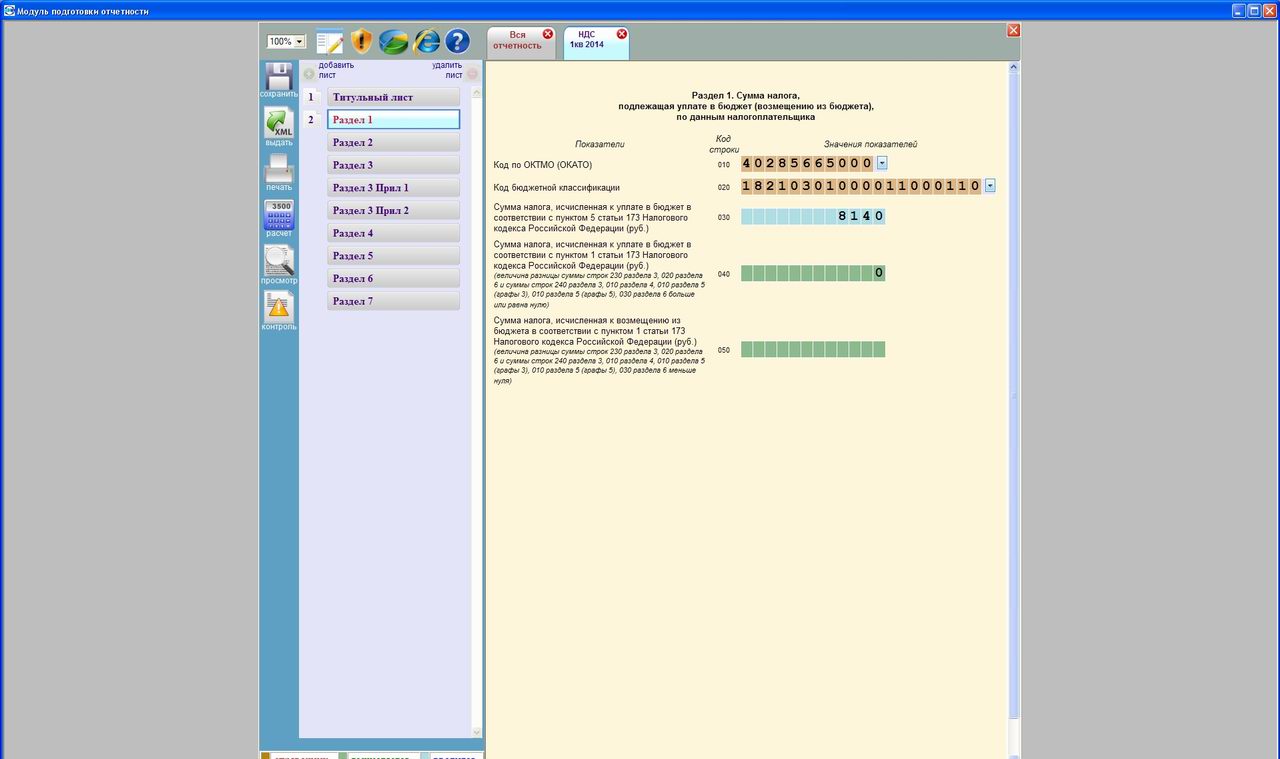Click the add sheet (добавить лист) plus icon
Viewport: 1280px width, 759px height.
[309, 73]
